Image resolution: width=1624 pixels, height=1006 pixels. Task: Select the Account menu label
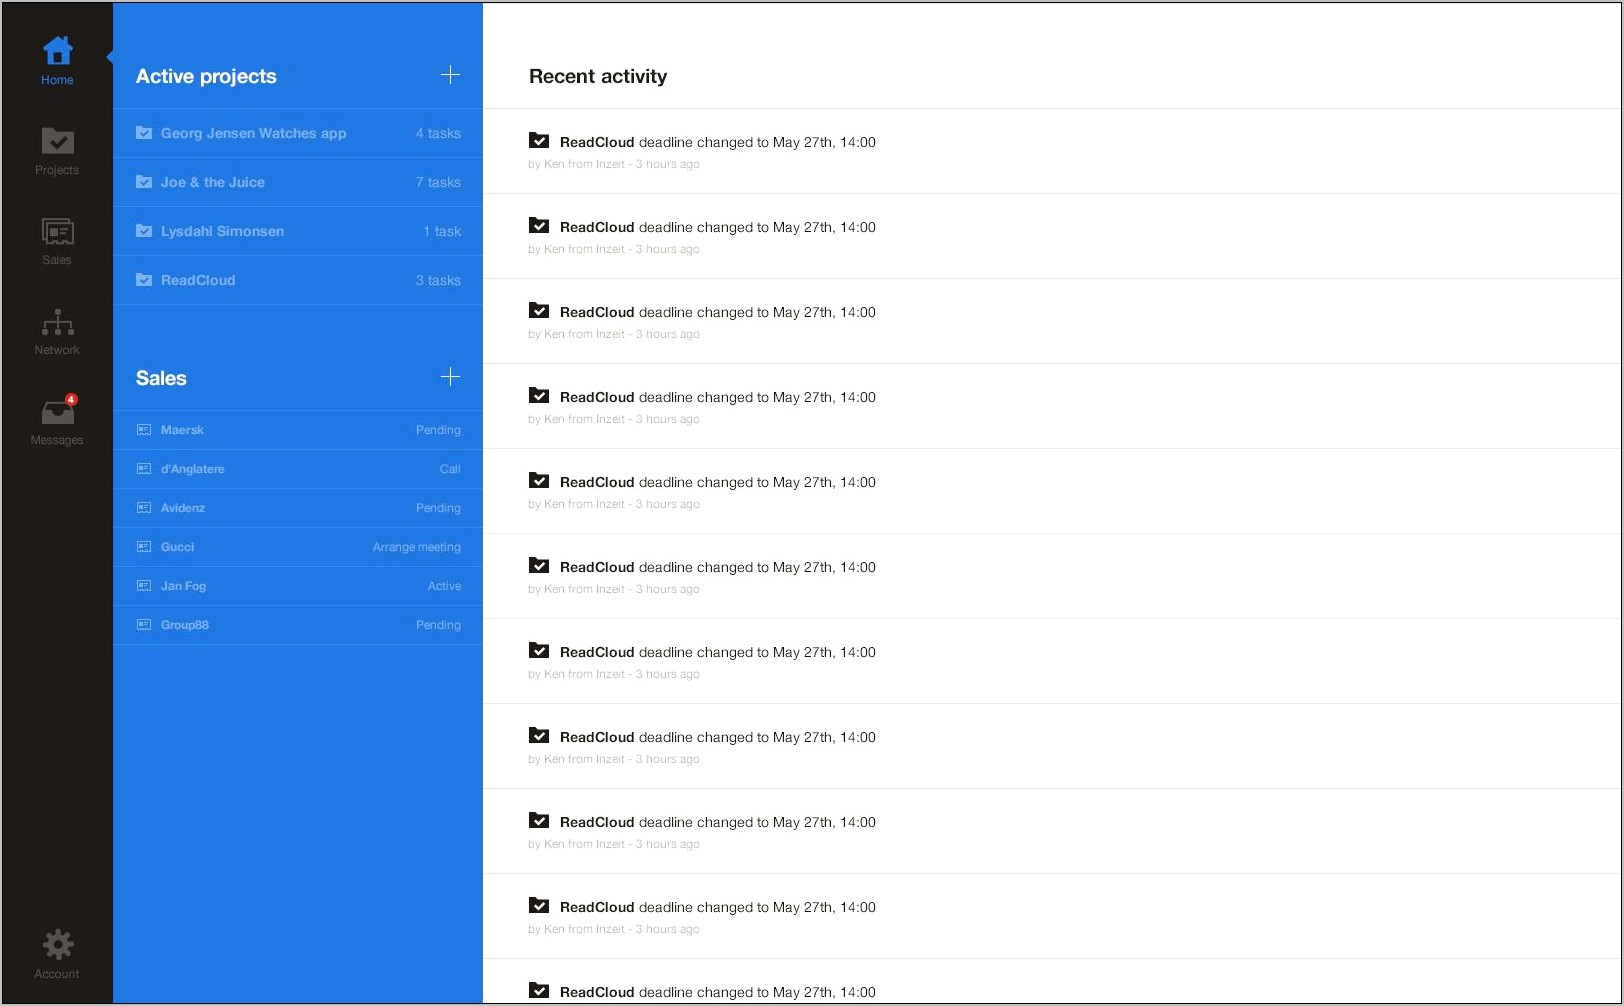57,974
